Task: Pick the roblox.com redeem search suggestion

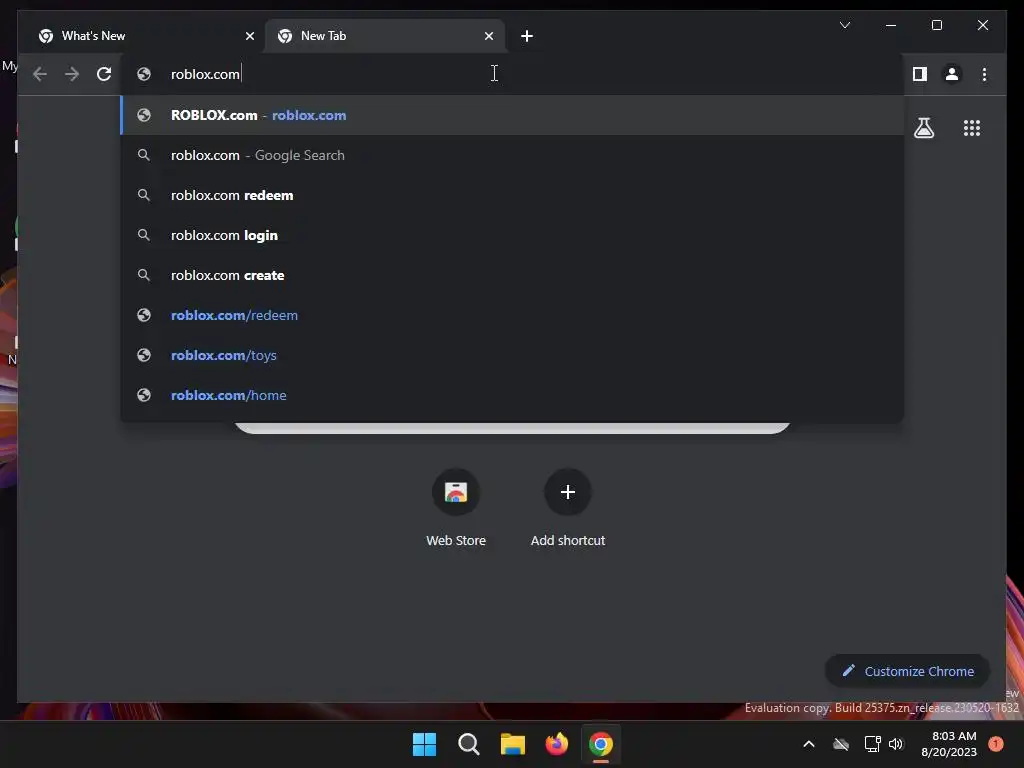Action: tap(512, 195)
